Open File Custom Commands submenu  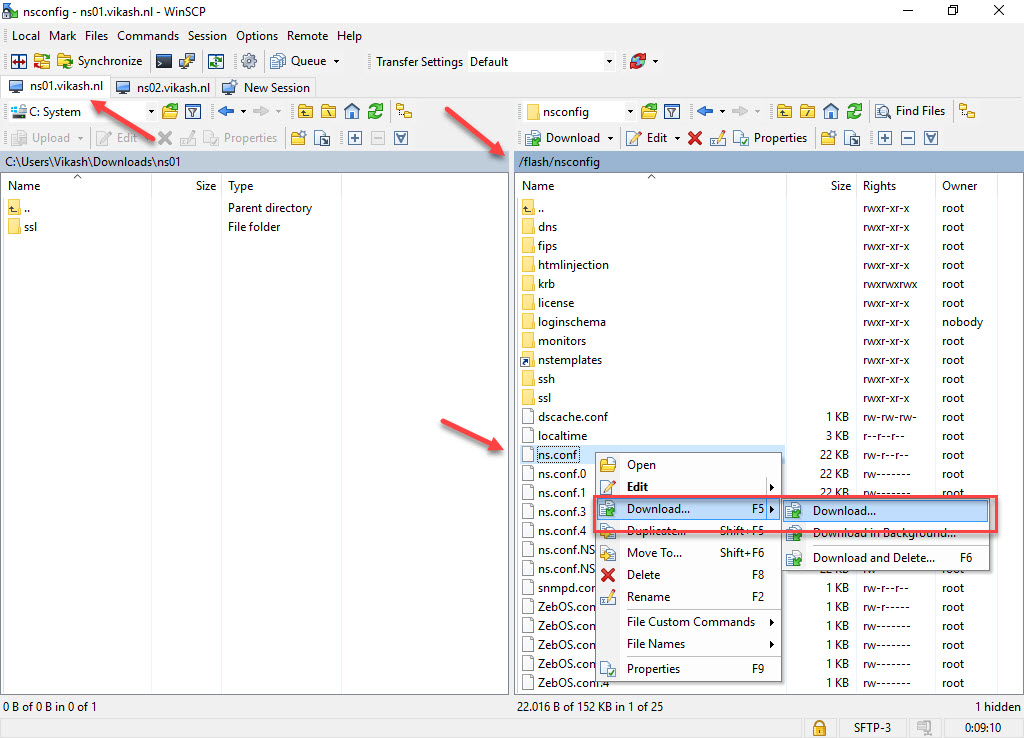point(688,622)
